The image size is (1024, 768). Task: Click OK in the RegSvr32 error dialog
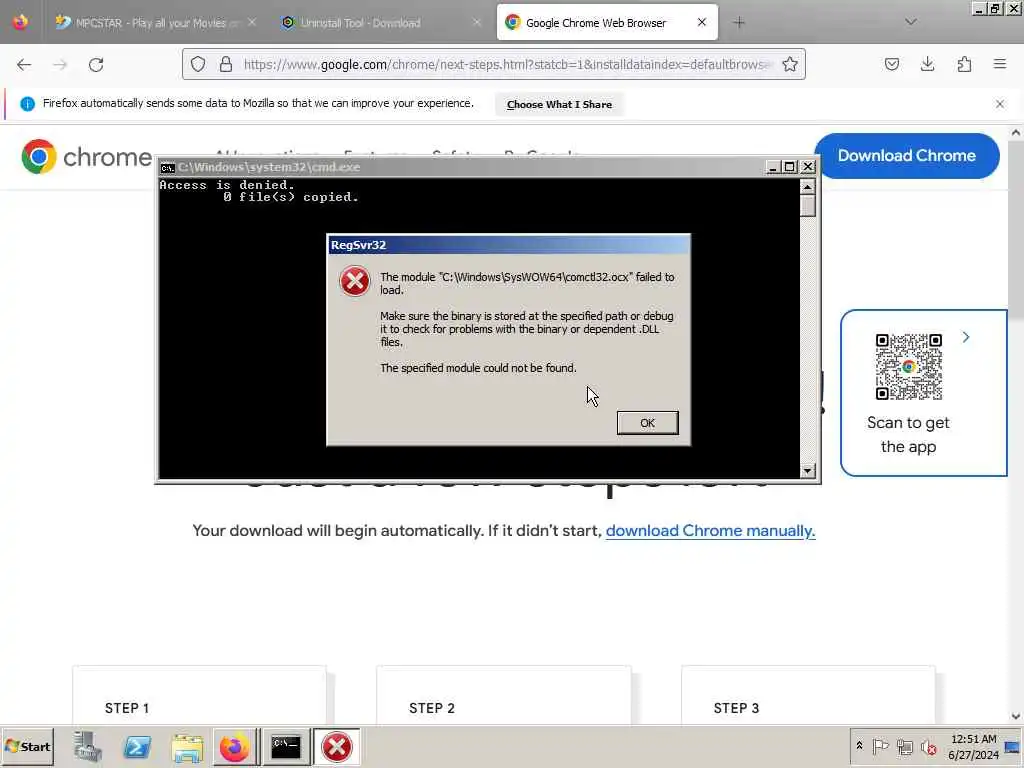pos(647,423)
